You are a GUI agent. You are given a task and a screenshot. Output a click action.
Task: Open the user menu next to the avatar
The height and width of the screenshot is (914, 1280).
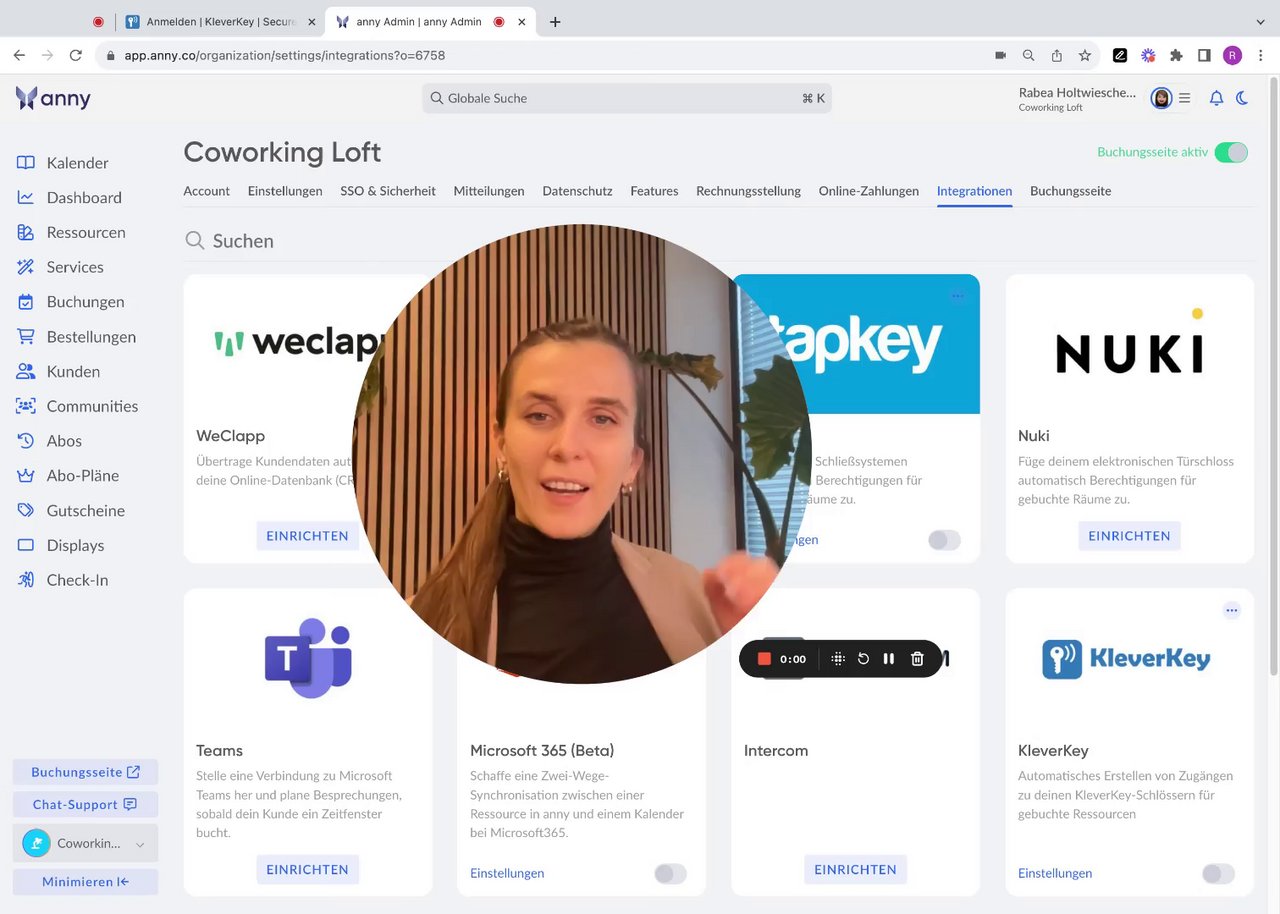coord(1184,98)
